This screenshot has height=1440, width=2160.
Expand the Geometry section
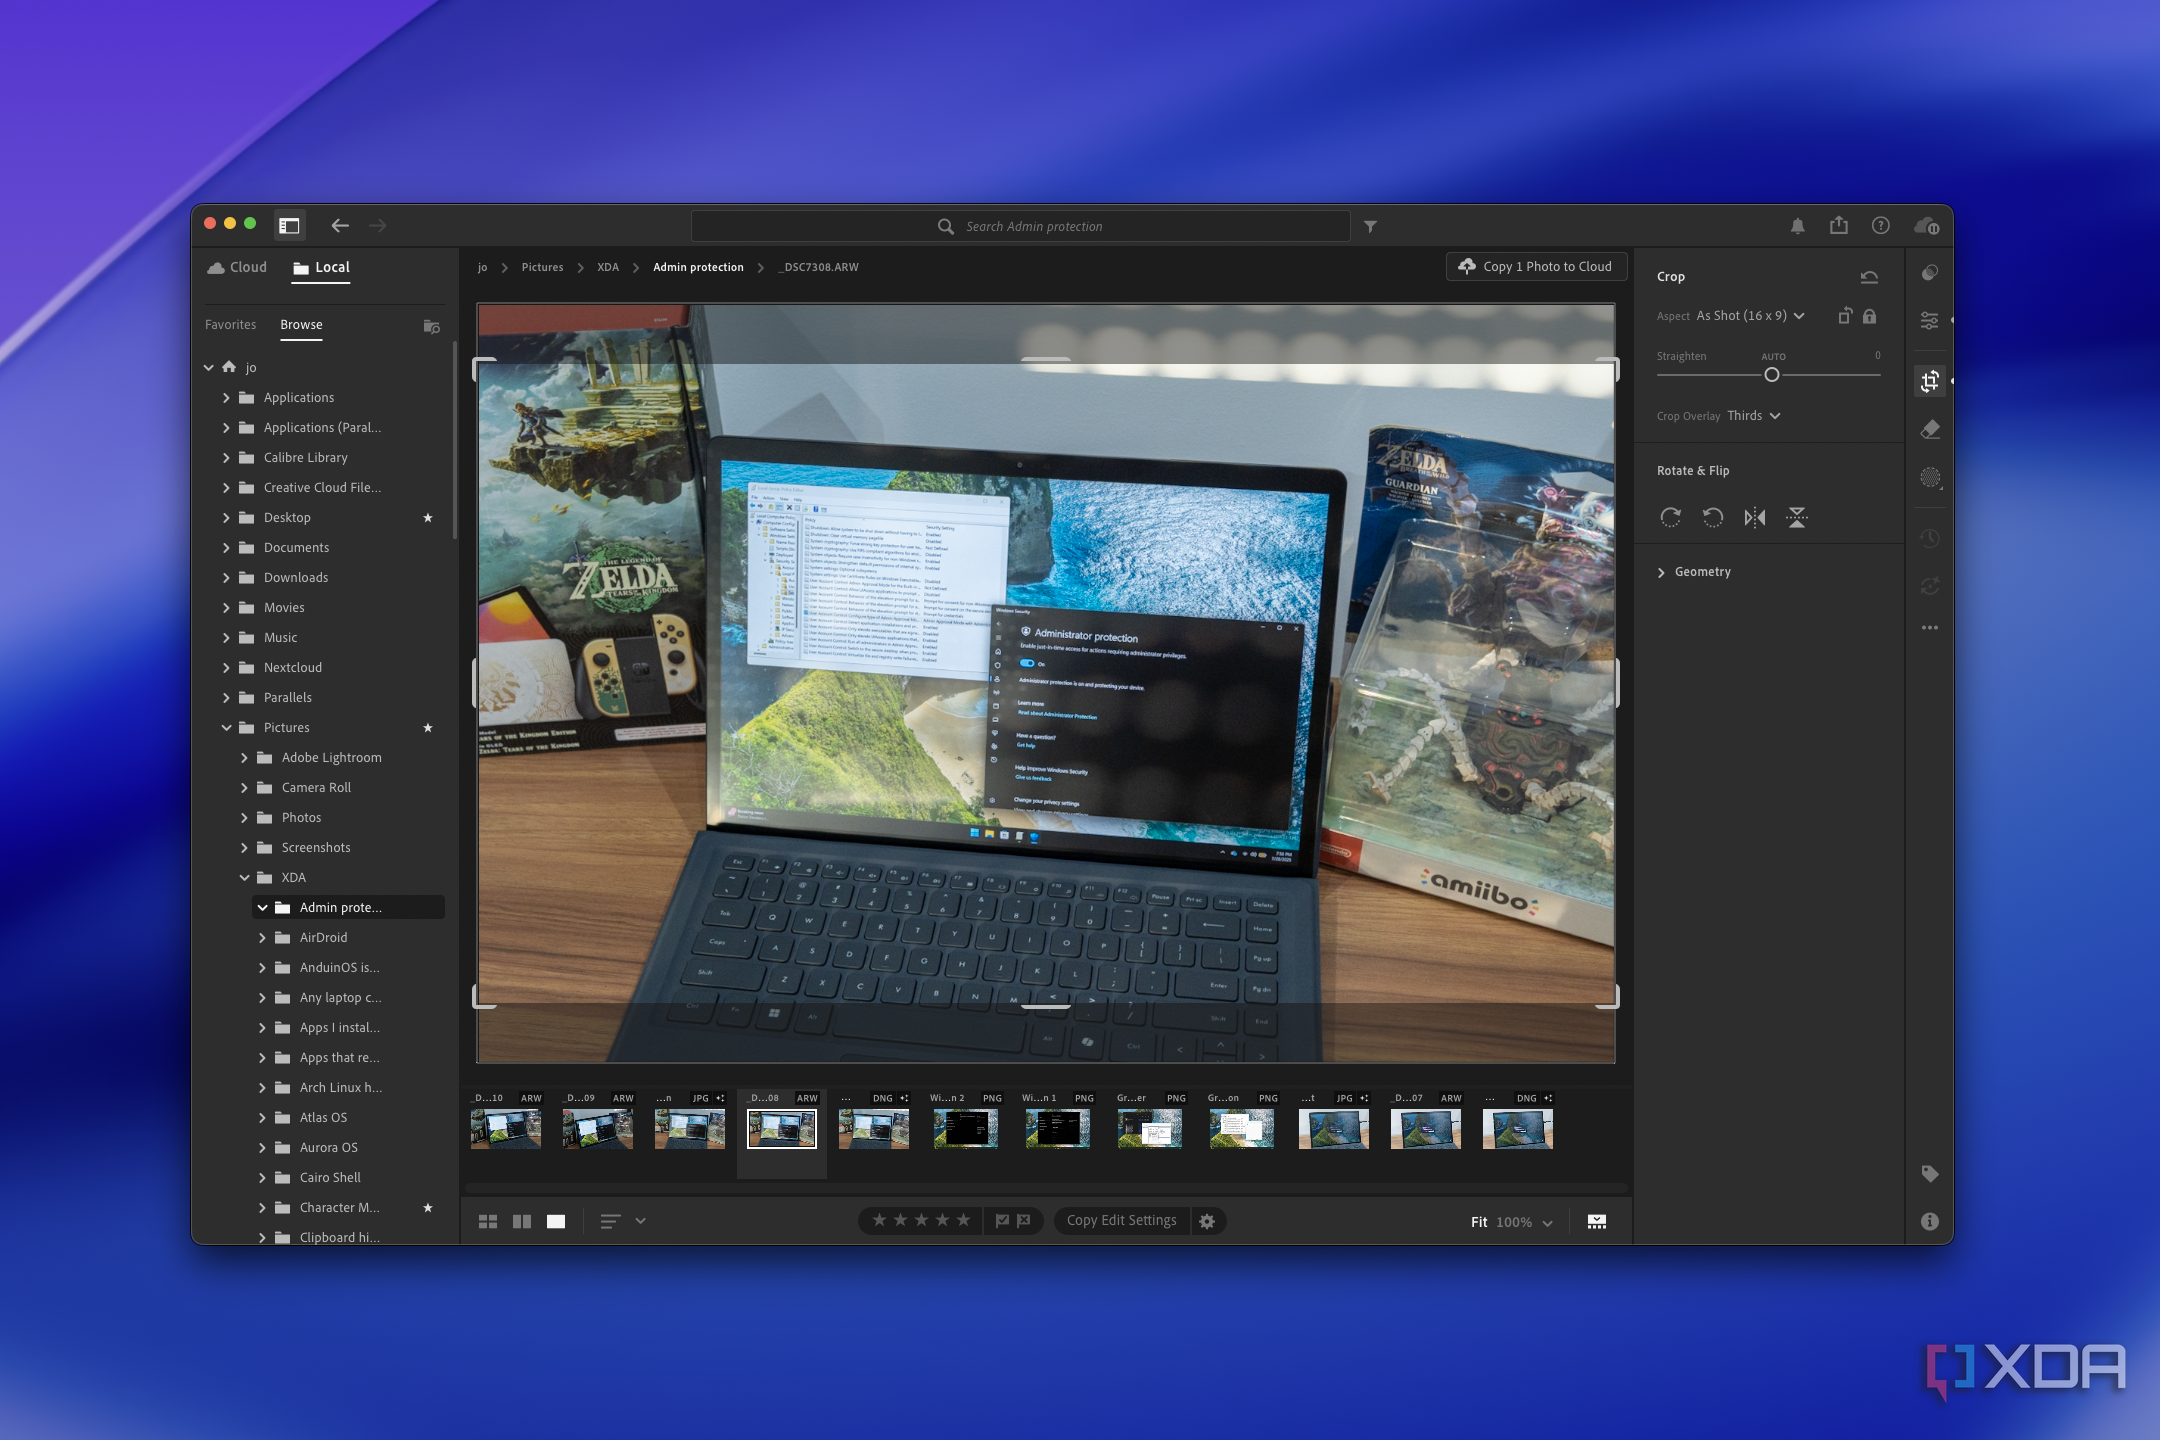click(x=1693, y=572)
